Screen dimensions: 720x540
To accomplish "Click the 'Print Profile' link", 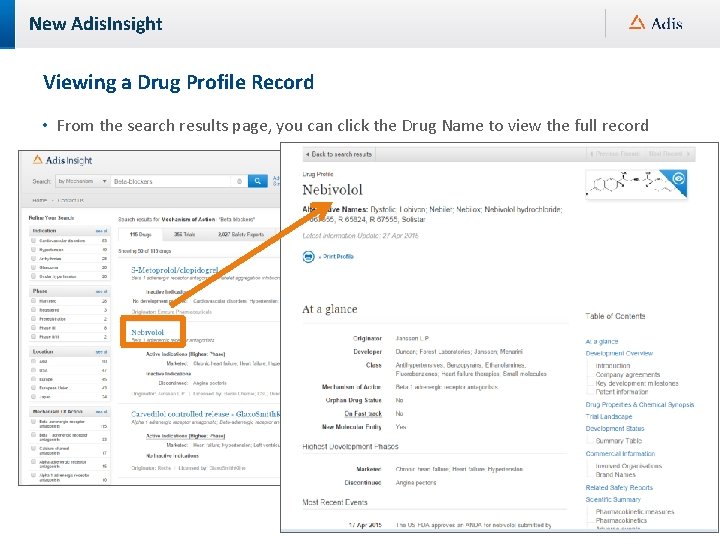I will tap(336, 256).
